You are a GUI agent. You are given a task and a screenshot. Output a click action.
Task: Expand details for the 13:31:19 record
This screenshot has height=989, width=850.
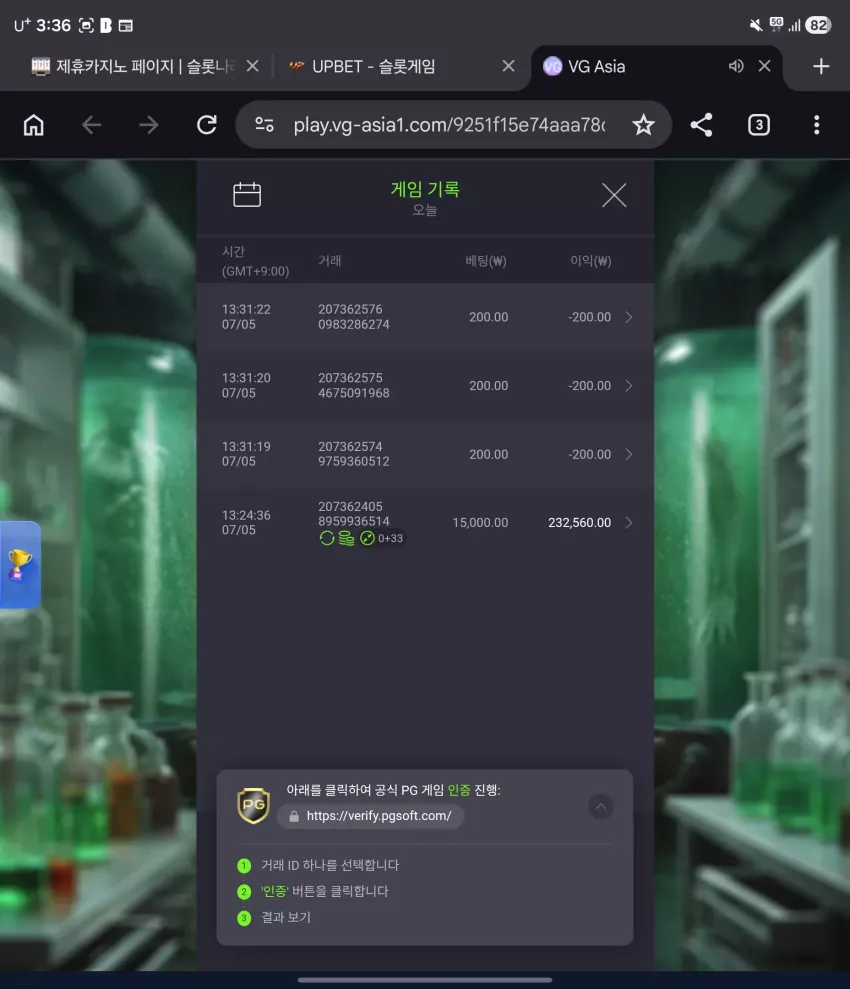click(629, 454)
